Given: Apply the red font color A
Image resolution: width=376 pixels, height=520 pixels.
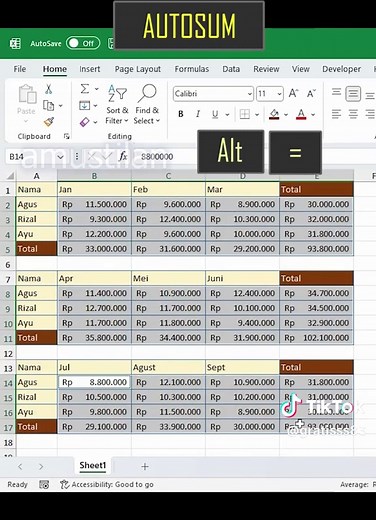Looking at the screenshot, I should tap(301, 114).
